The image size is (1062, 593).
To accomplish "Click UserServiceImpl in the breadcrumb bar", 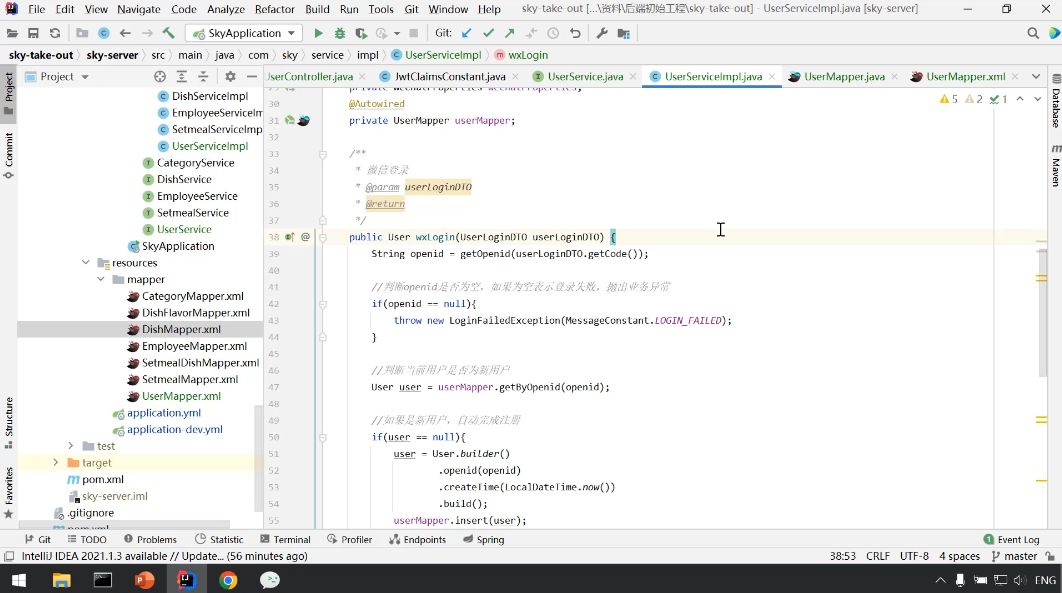I will coord(436,55).
